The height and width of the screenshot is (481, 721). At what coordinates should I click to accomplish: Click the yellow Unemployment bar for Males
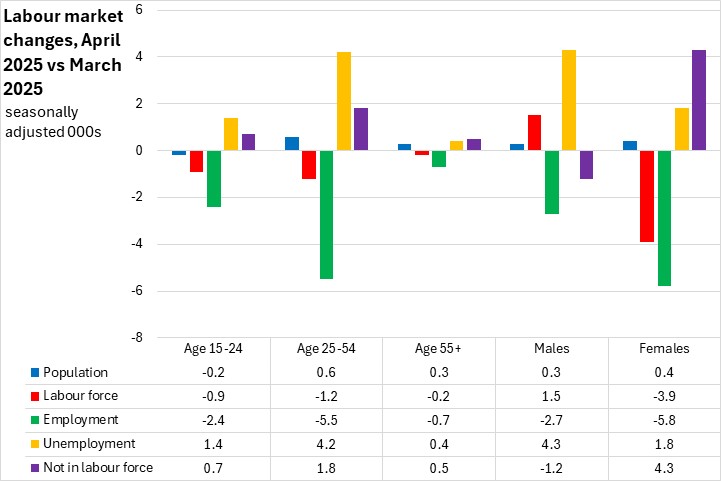pos(569,100)
